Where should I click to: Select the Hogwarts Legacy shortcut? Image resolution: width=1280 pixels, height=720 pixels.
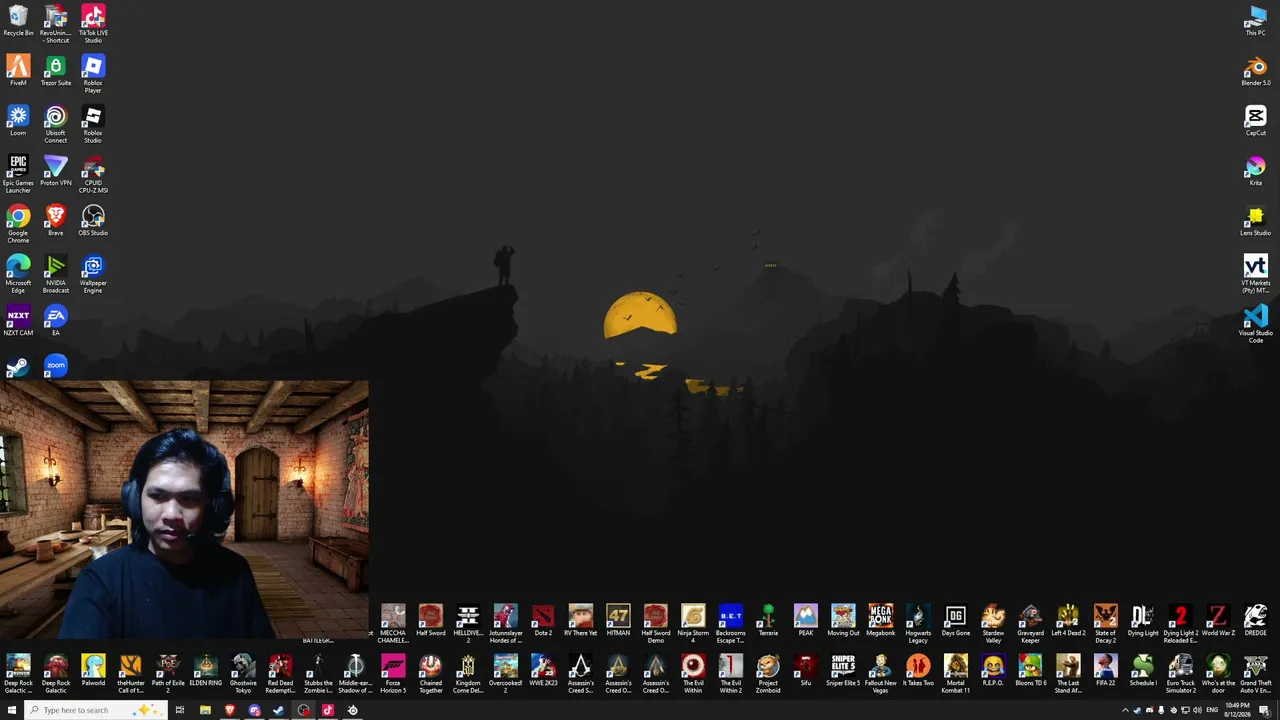click(918, 624)
